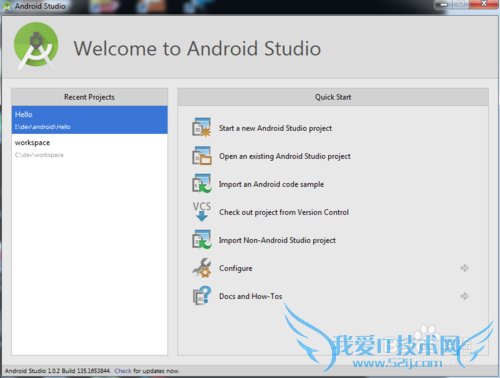Open the Configure submenu label
500x378 pixels.
(236, 268)
